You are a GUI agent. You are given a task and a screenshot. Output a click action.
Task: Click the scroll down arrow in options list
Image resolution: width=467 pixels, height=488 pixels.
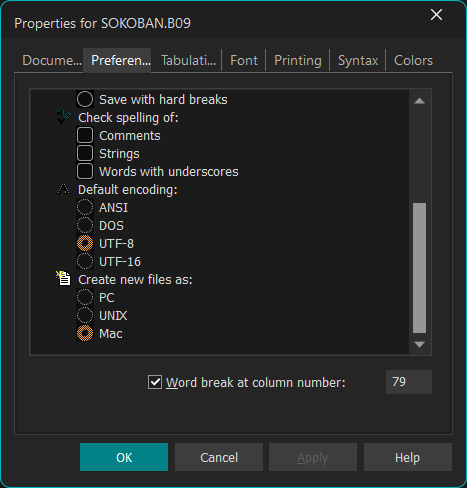[419, 344]
